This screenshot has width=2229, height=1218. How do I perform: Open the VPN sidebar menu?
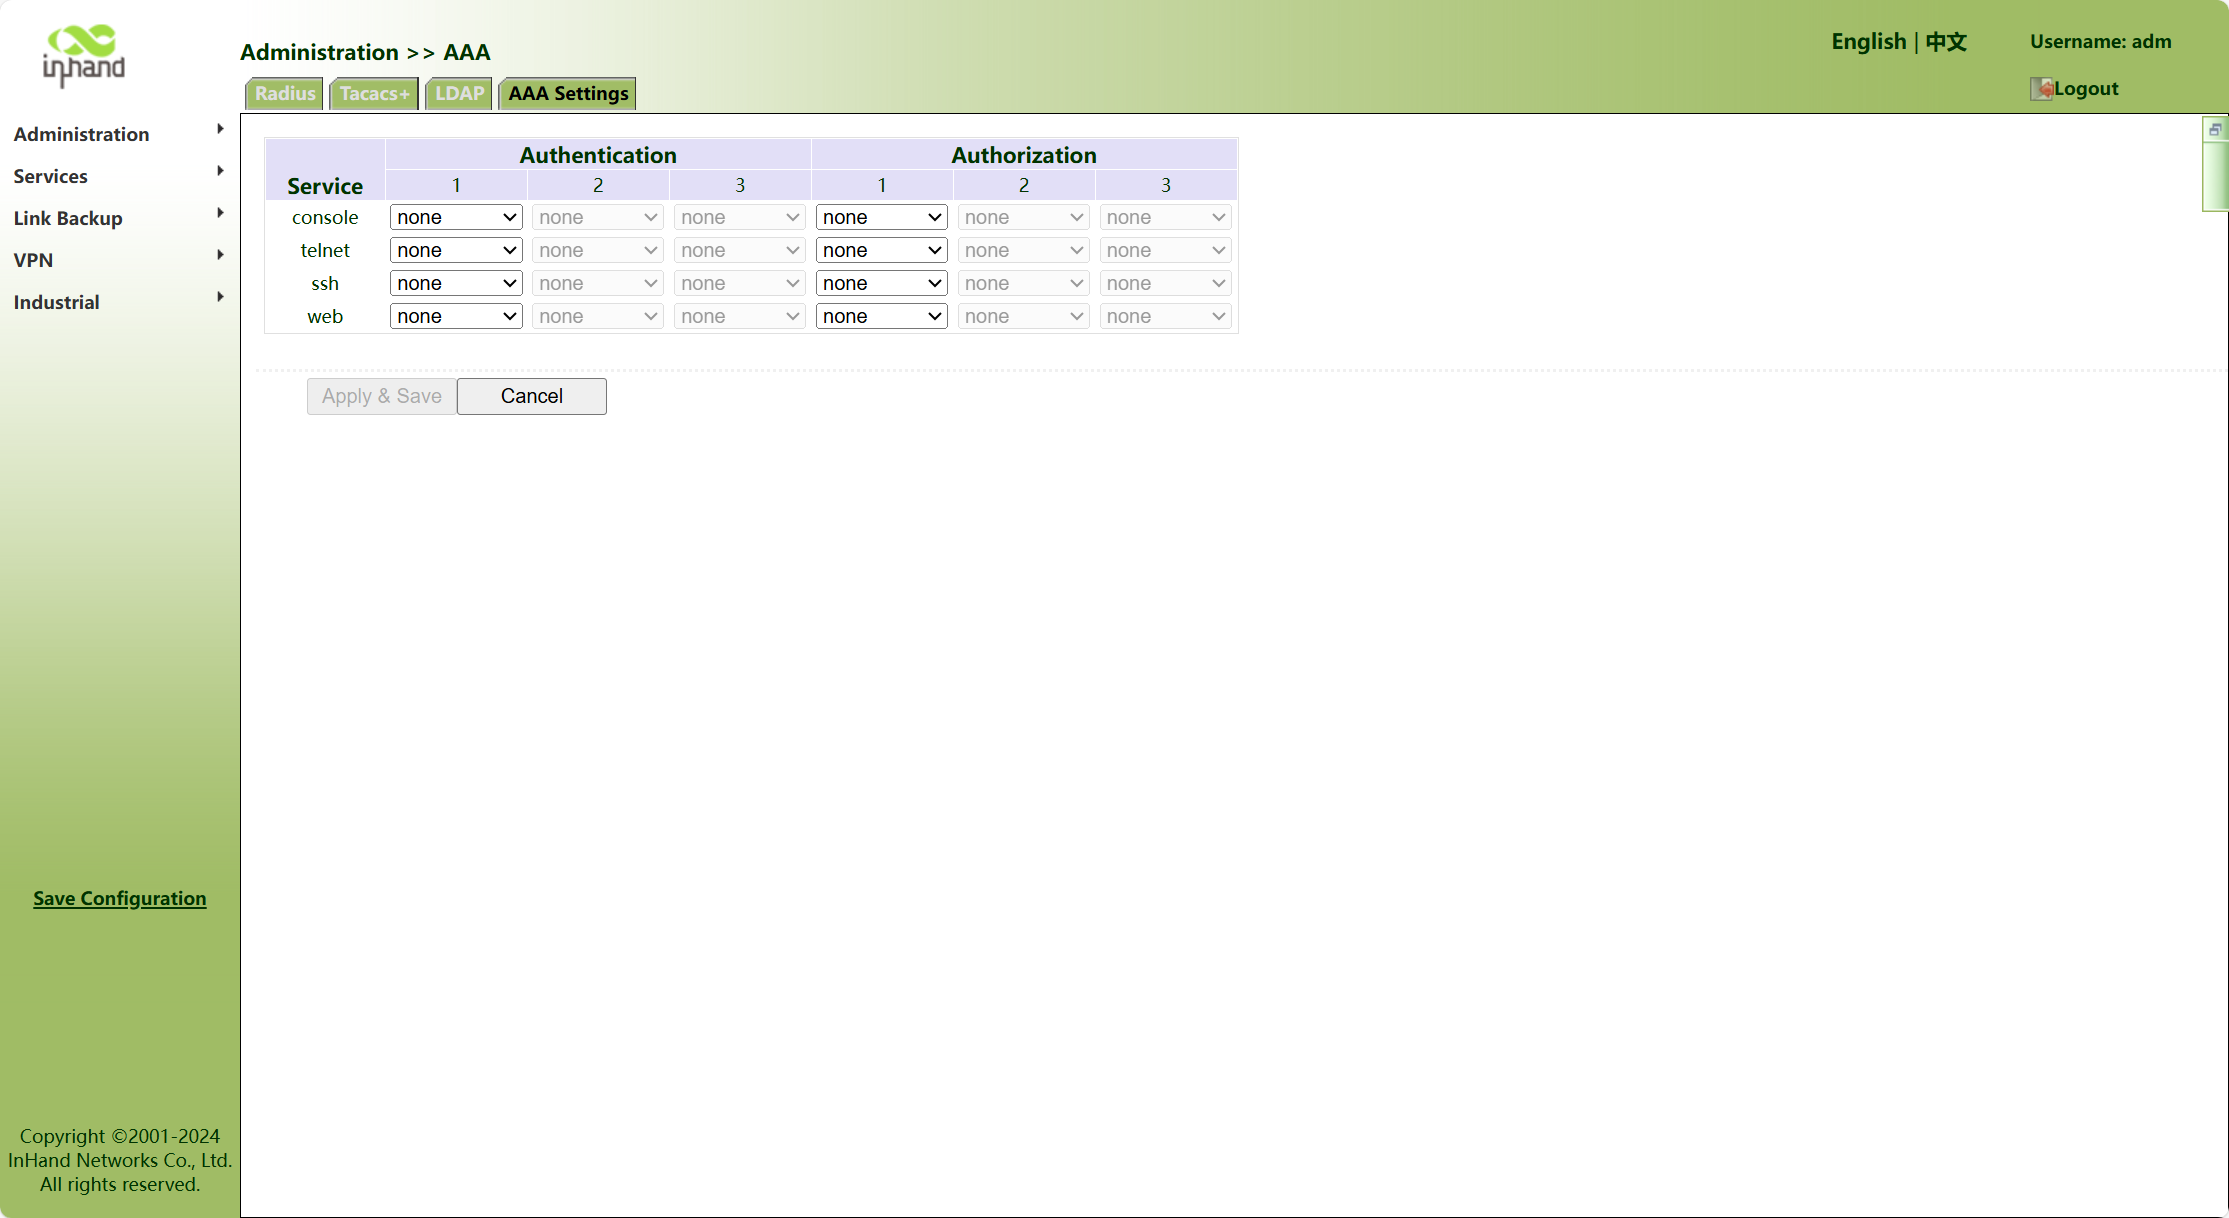pos(33,260)
